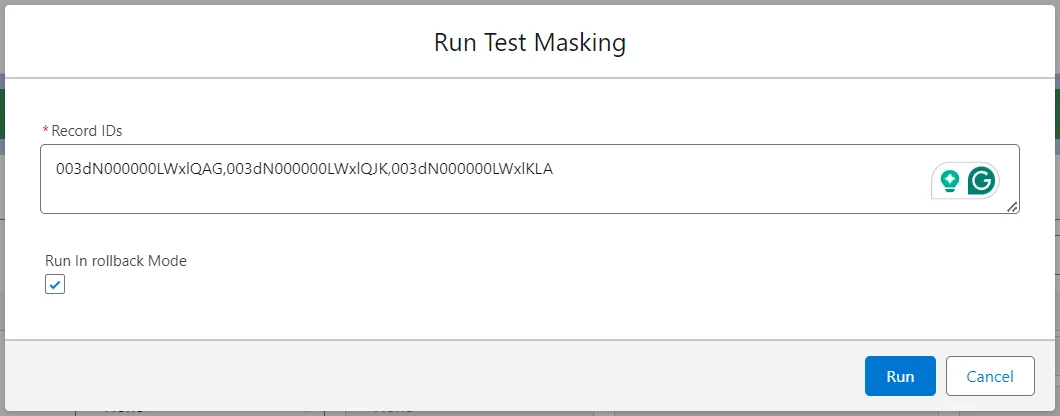Click the Record IDs field label
This screenshot has width=1060, height=416.
87,131
